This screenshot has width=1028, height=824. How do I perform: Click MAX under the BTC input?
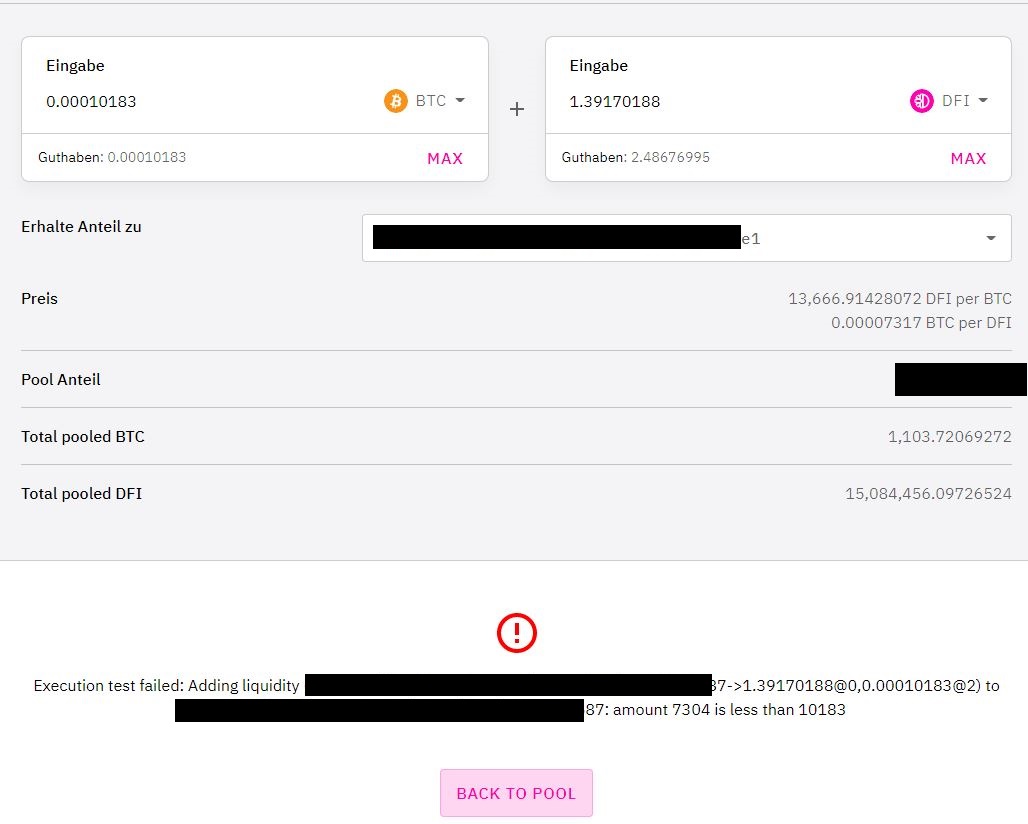[445, 159]
